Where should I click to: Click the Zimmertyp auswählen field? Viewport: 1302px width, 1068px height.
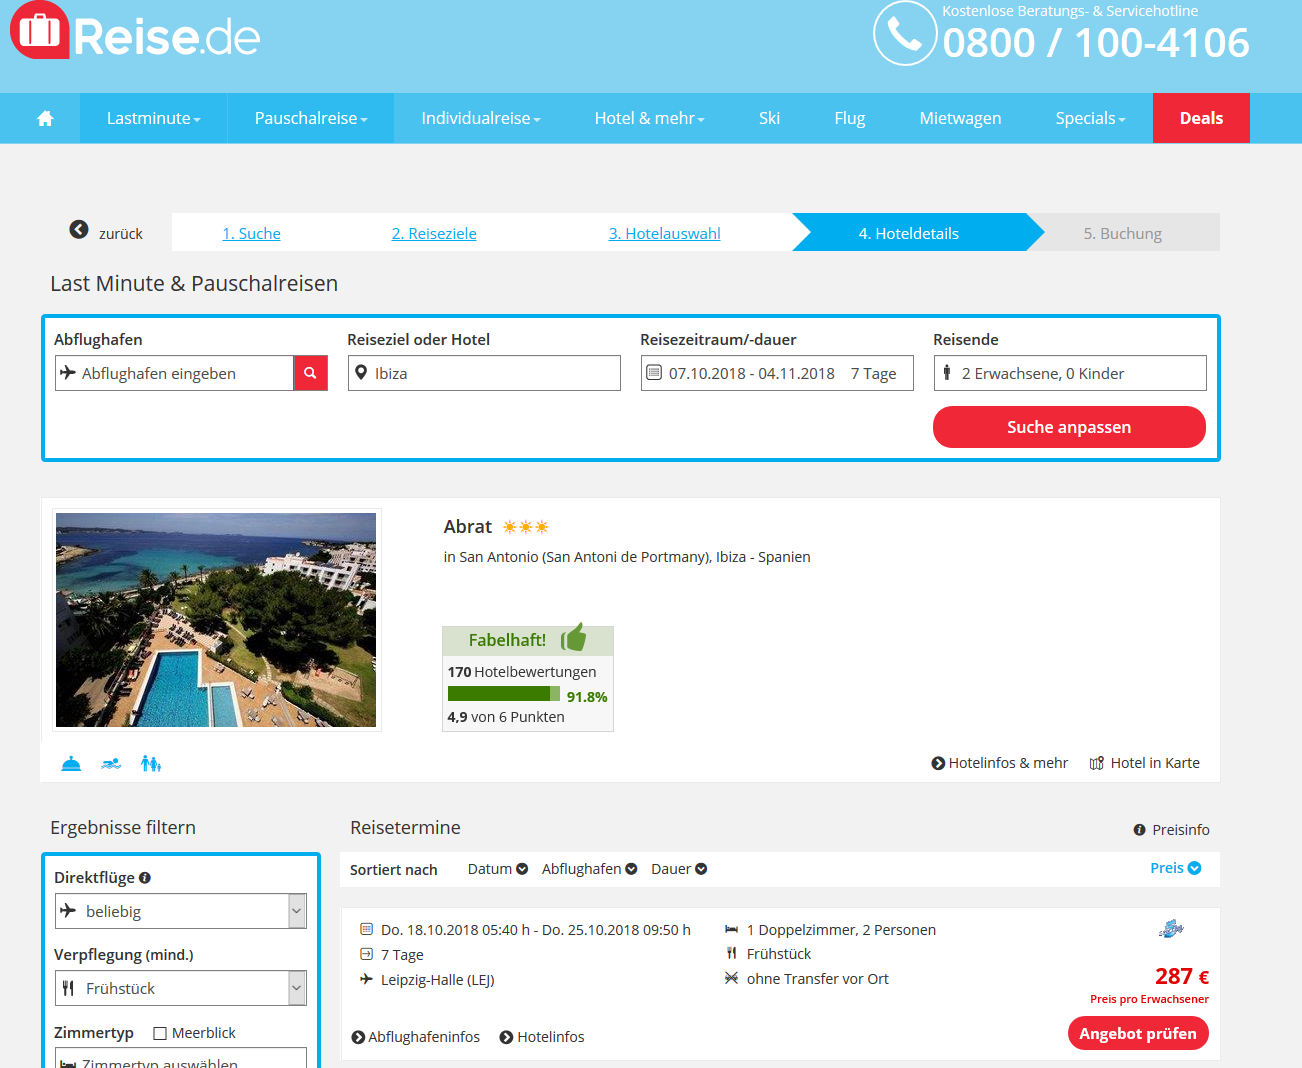tap(181, 1058)
